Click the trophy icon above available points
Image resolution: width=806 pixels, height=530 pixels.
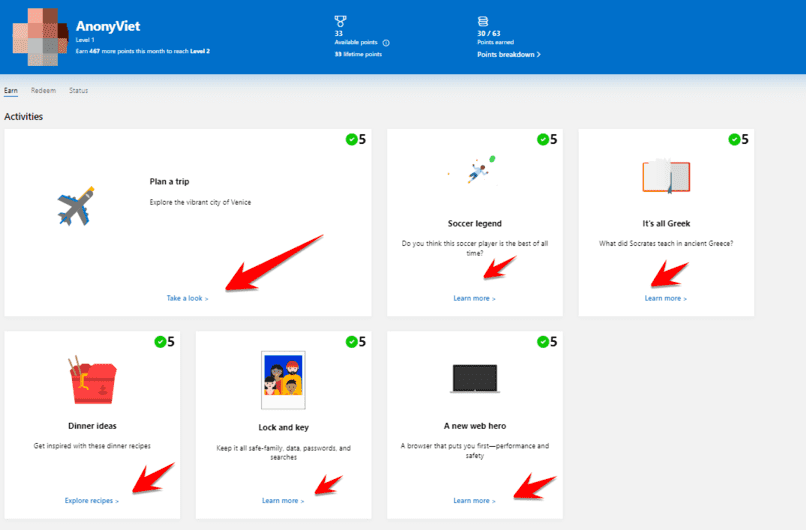(x=340, y=21)
